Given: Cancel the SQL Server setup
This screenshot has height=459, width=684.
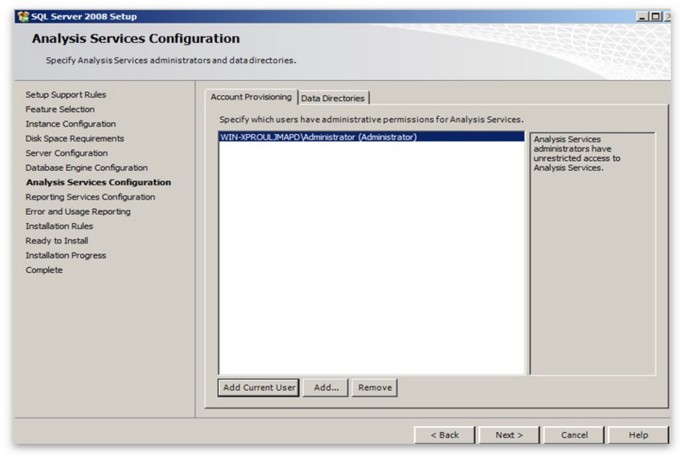Looking at the screenshot, I should [x=574, y=435].
